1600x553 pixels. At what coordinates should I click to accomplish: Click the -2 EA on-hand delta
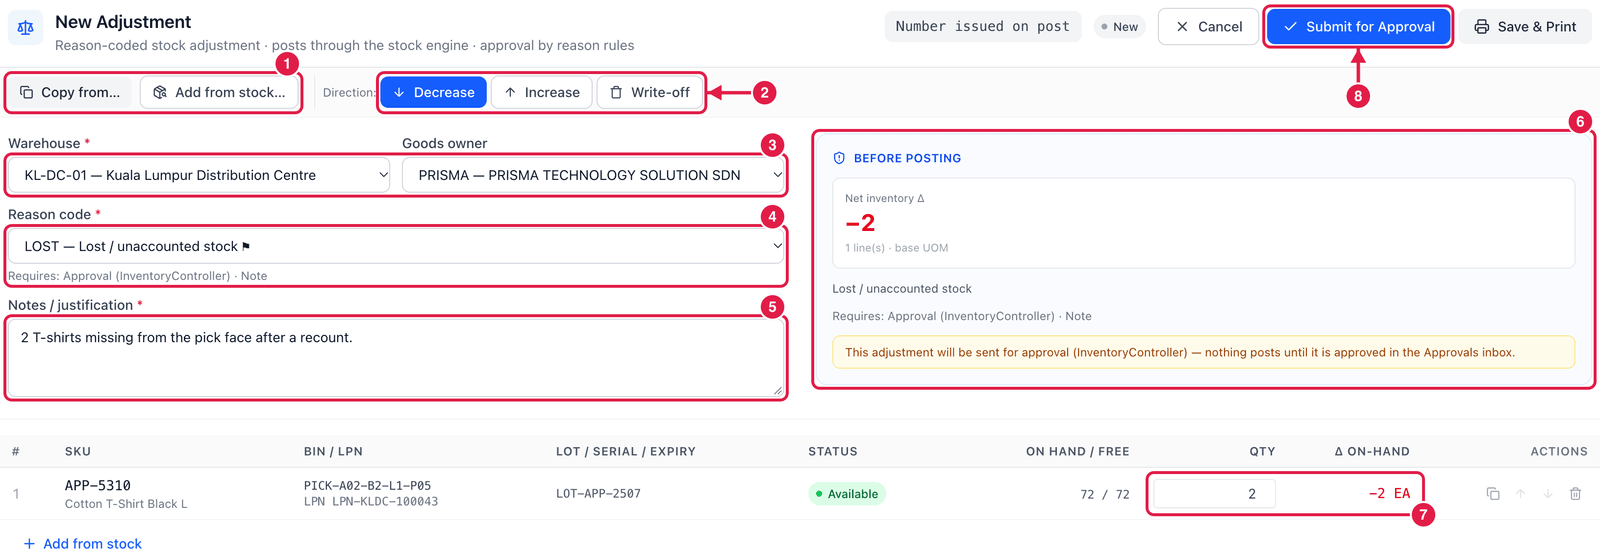1389,494
